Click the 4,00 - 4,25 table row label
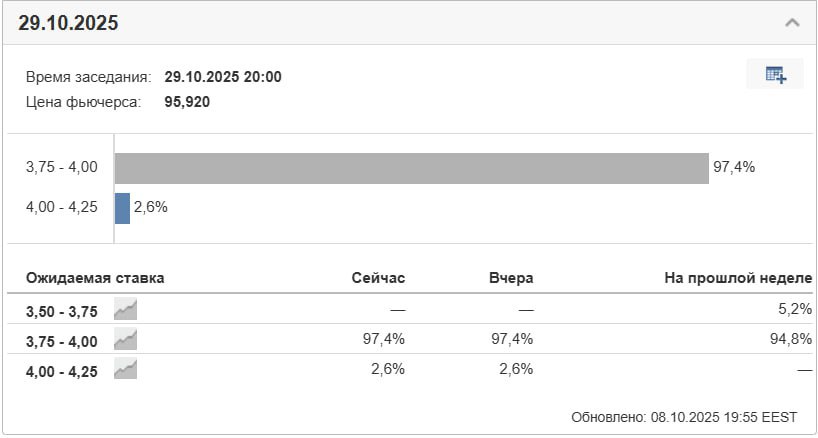The image size is (818, 438). click(62, 371)
